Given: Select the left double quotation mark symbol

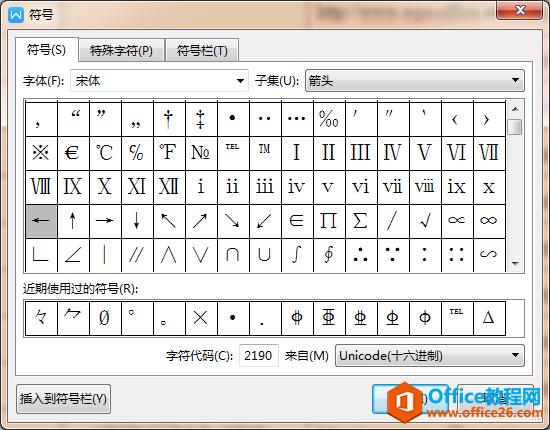Looking at the screenshot, I should click(x=73, y=119).
